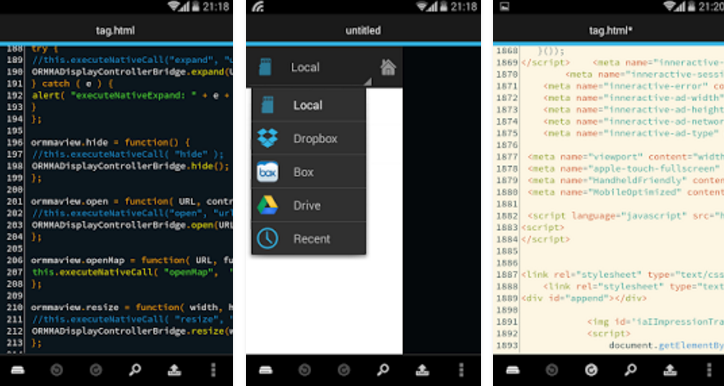
Task: Tap active redo icon in light tag.html* screen
Action: point(591,370)
